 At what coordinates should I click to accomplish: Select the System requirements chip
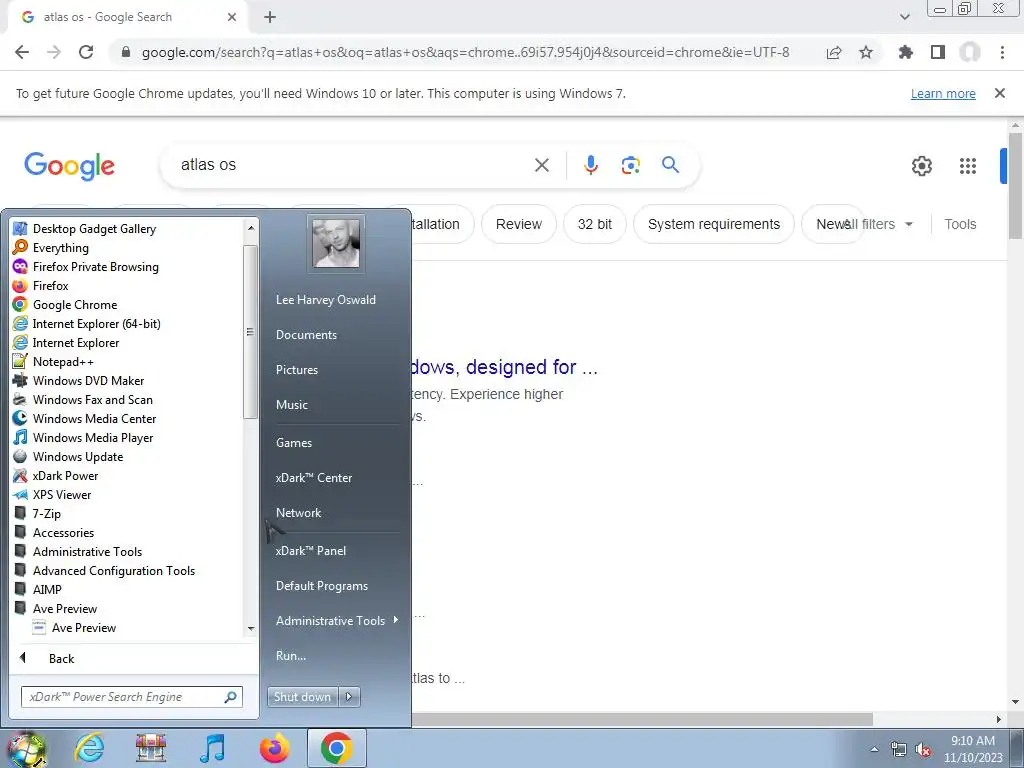(x=714, y=224)
